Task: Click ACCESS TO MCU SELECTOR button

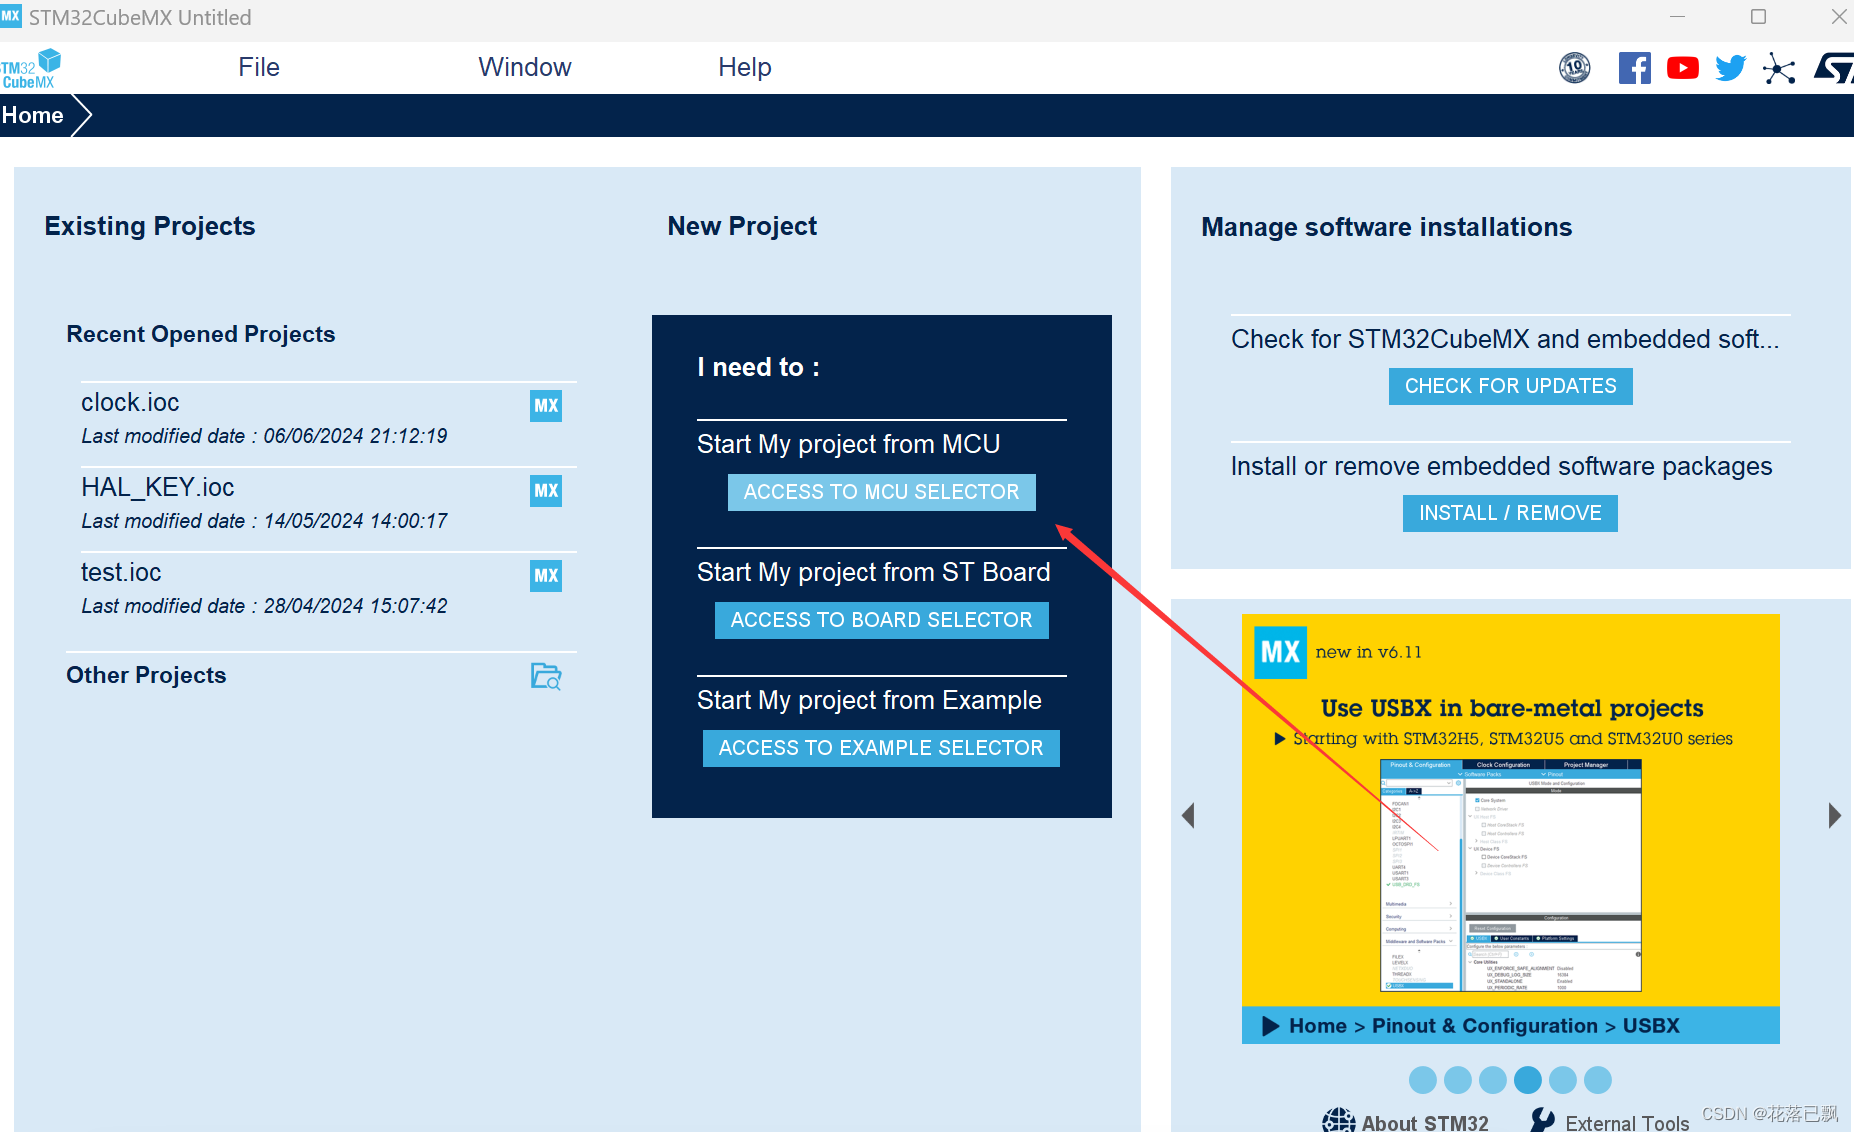Action: tap(881, 492)
